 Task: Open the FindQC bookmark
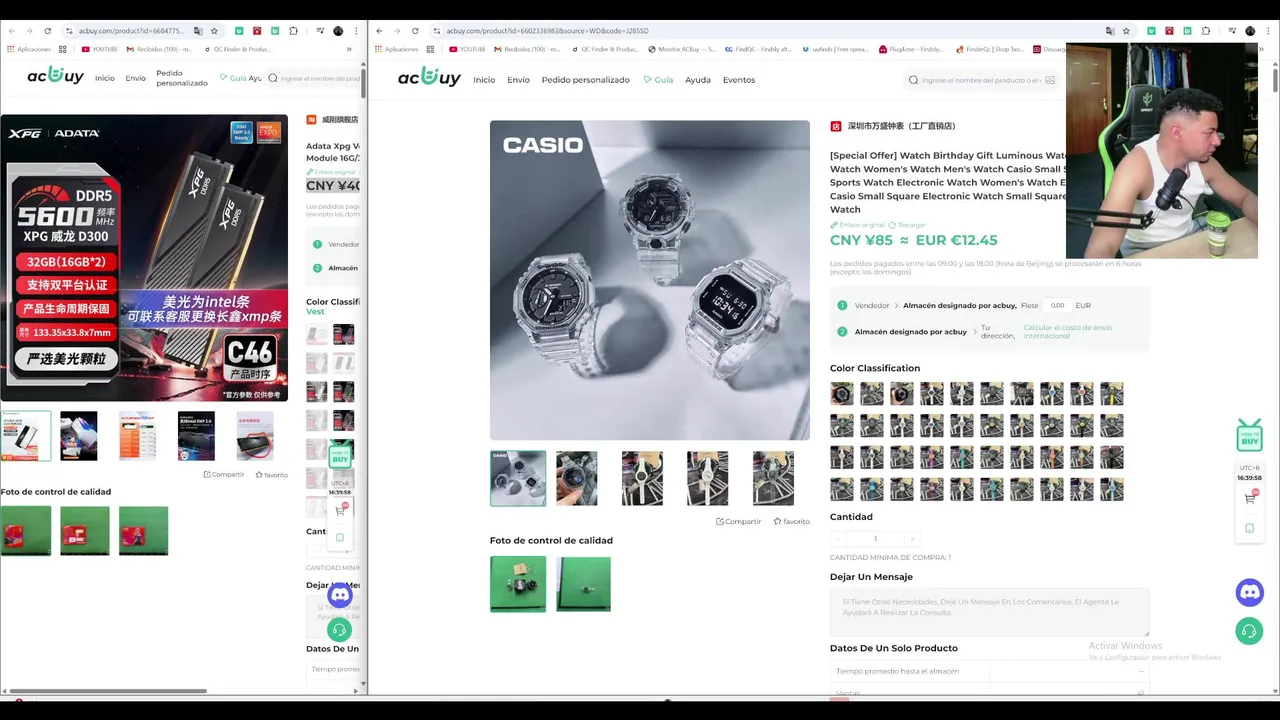coord(758,49)
